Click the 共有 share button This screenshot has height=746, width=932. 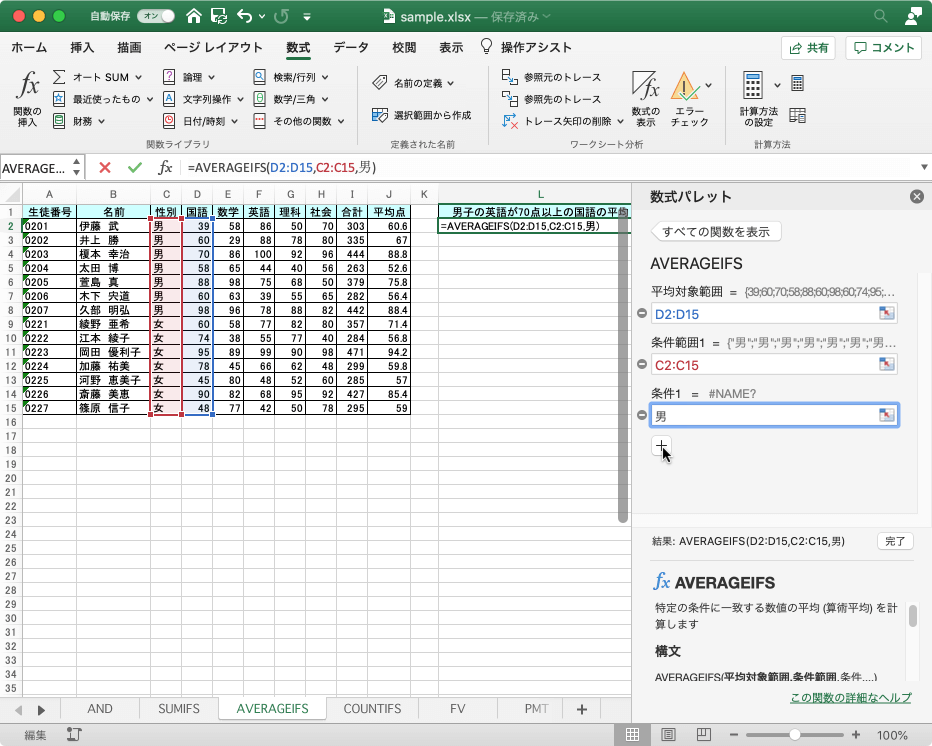[808, 48]
